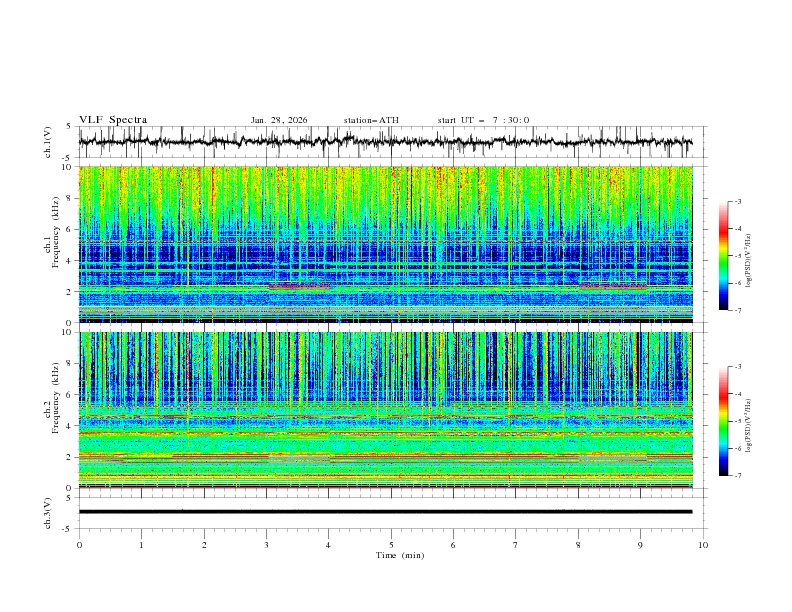Select the Jan. 29, 2026 date label
The height and width of the screenshot is (612, 792).
(279, 120)
